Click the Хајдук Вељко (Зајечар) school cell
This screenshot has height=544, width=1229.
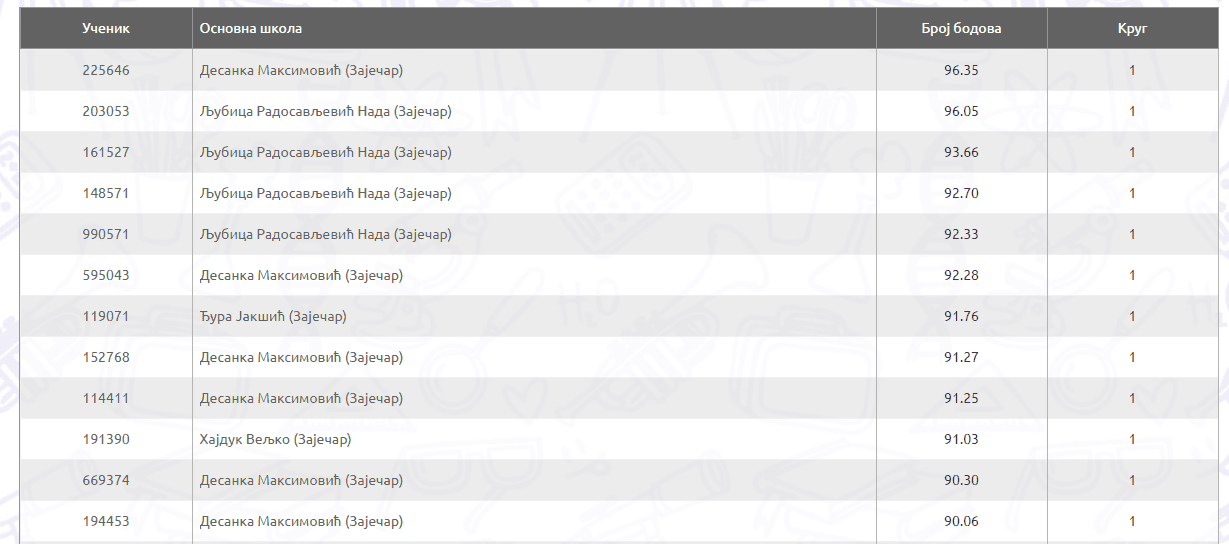coord(276,439)
